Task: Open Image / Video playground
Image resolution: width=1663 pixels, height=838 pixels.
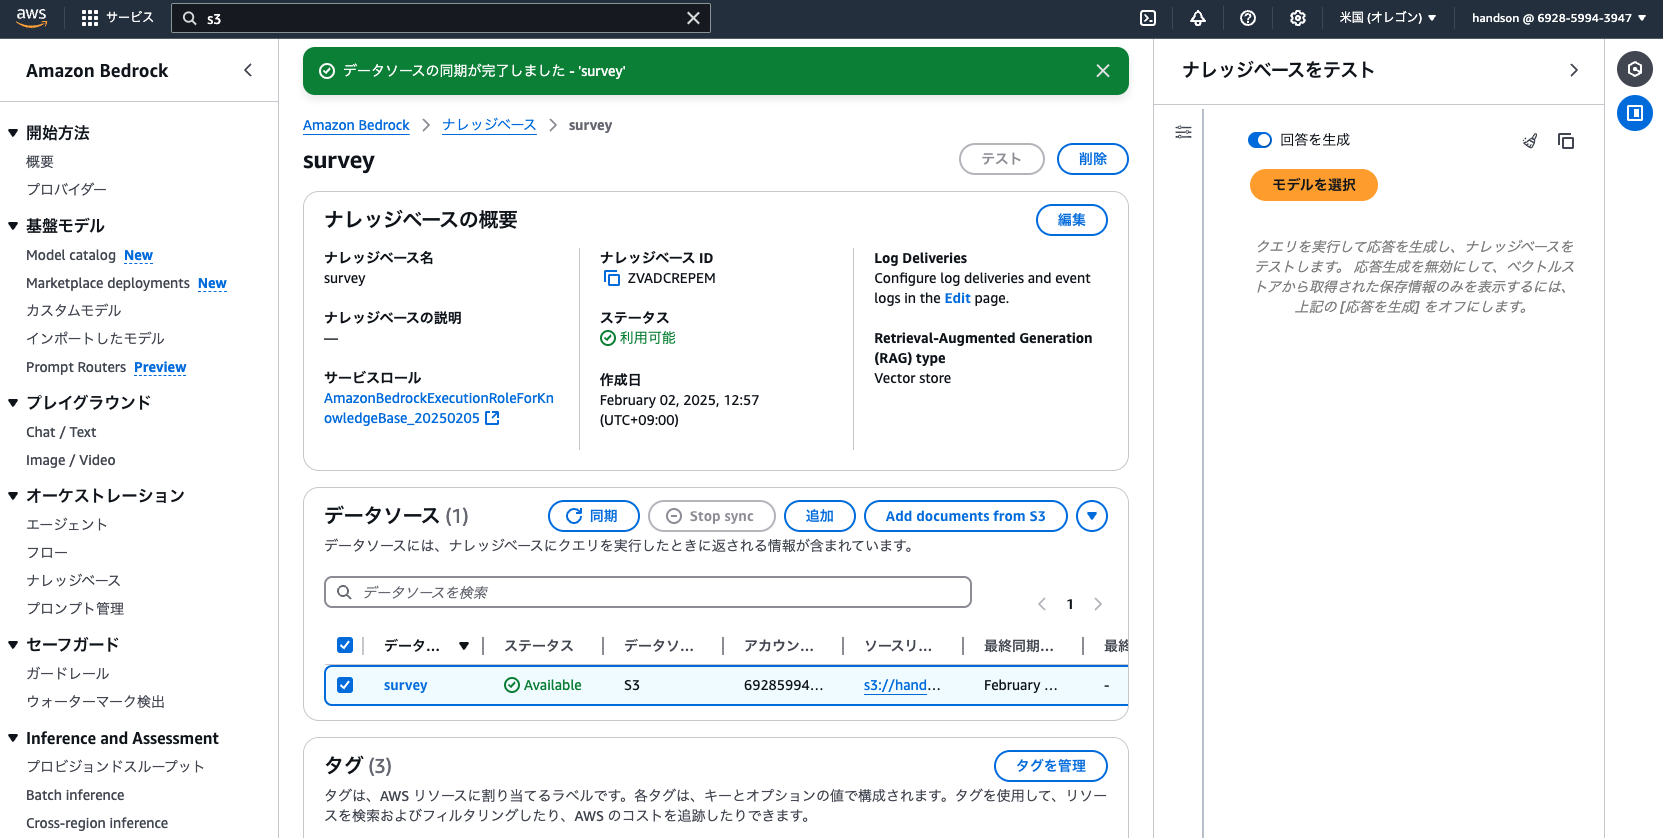Action: (71, 460)
